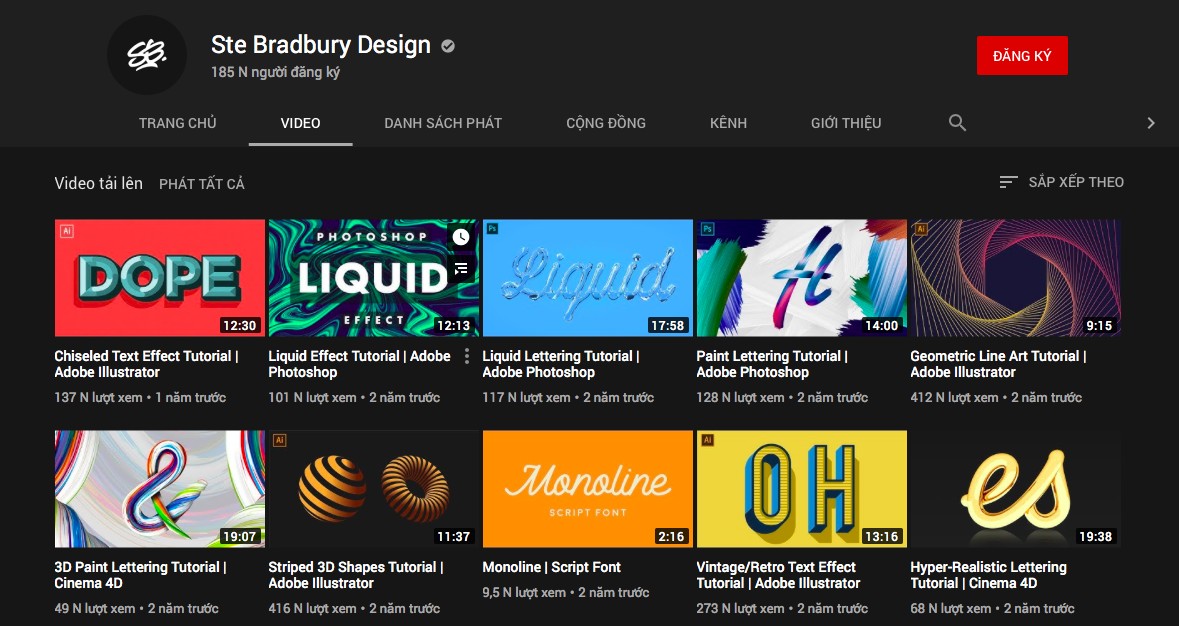Add Liquid Effect video to queue
Image resolution: width=1179 pixels, height=626 pixels.
[x=461, y=268]
